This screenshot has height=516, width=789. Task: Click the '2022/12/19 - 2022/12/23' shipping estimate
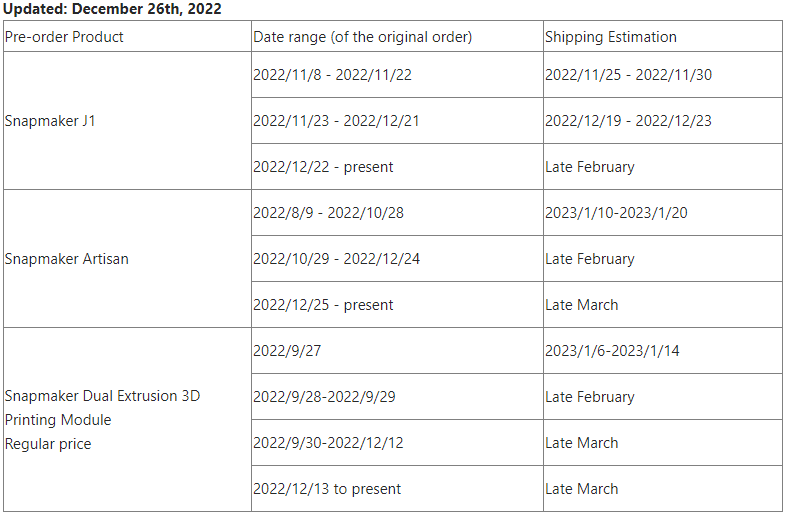628,121
